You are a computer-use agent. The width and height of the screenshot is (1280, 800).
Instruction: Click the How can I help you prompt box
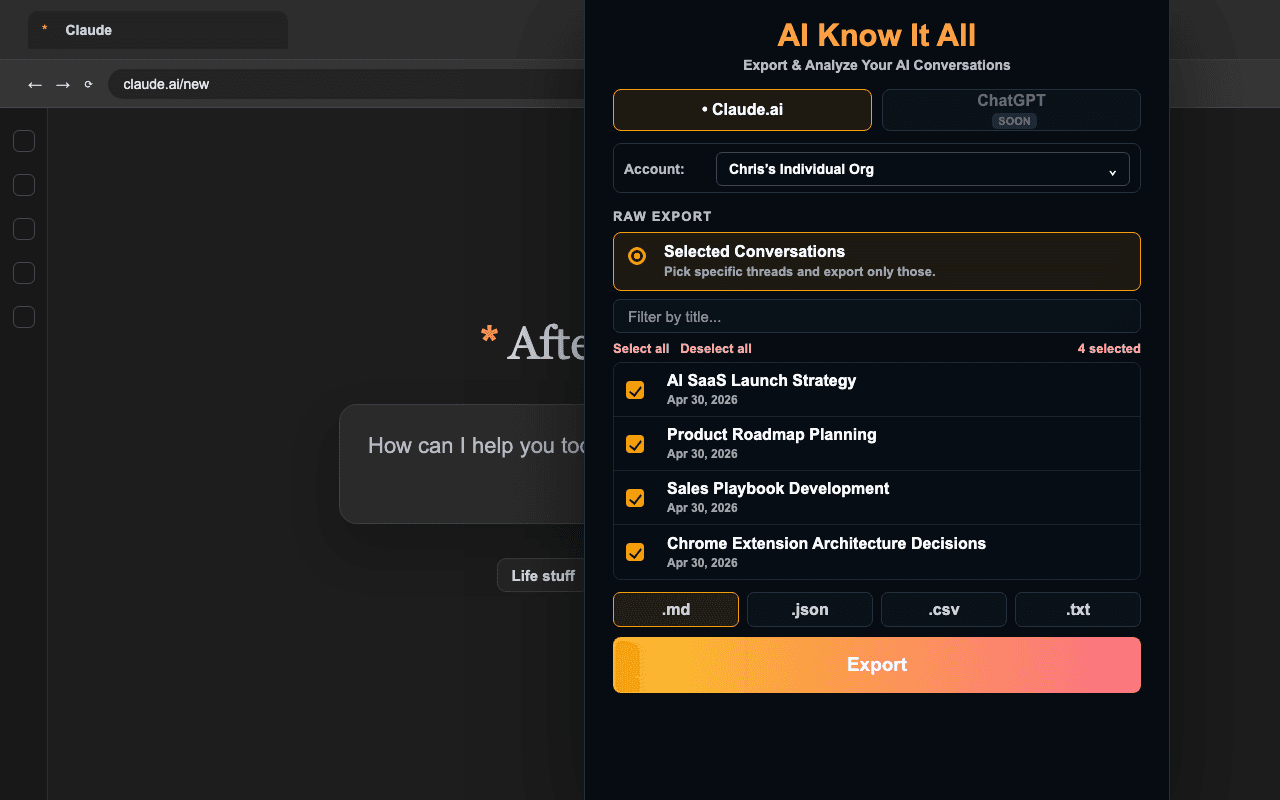click(462, 464)
